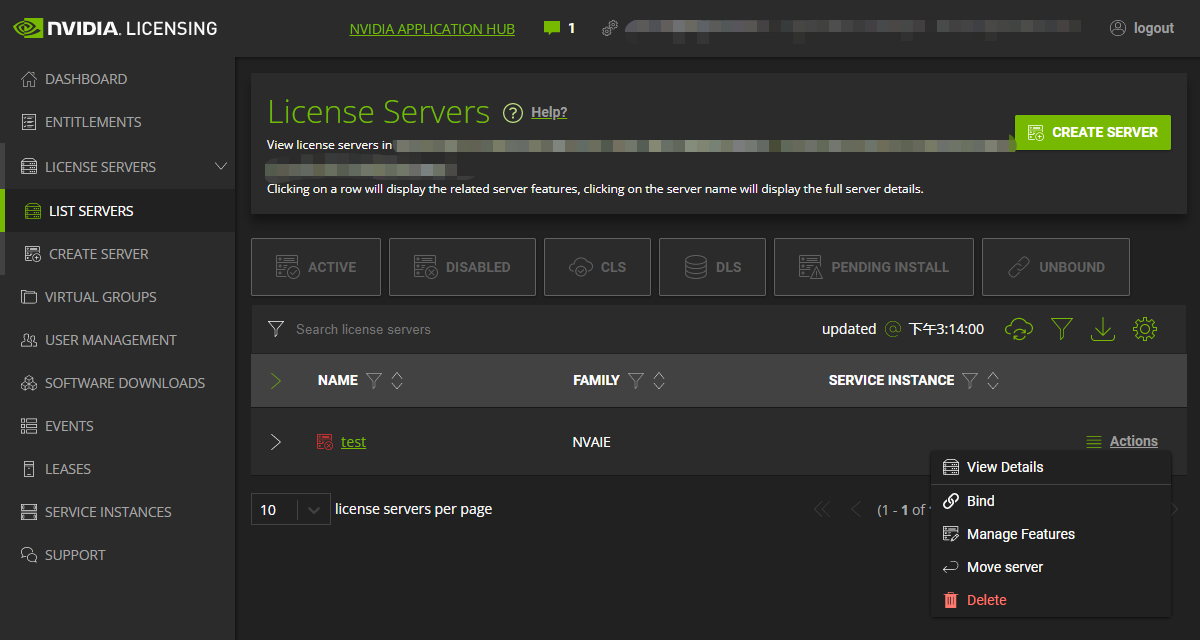
Task: Open the Leases icon in sidebar
Action: click(x=28, y=469)
